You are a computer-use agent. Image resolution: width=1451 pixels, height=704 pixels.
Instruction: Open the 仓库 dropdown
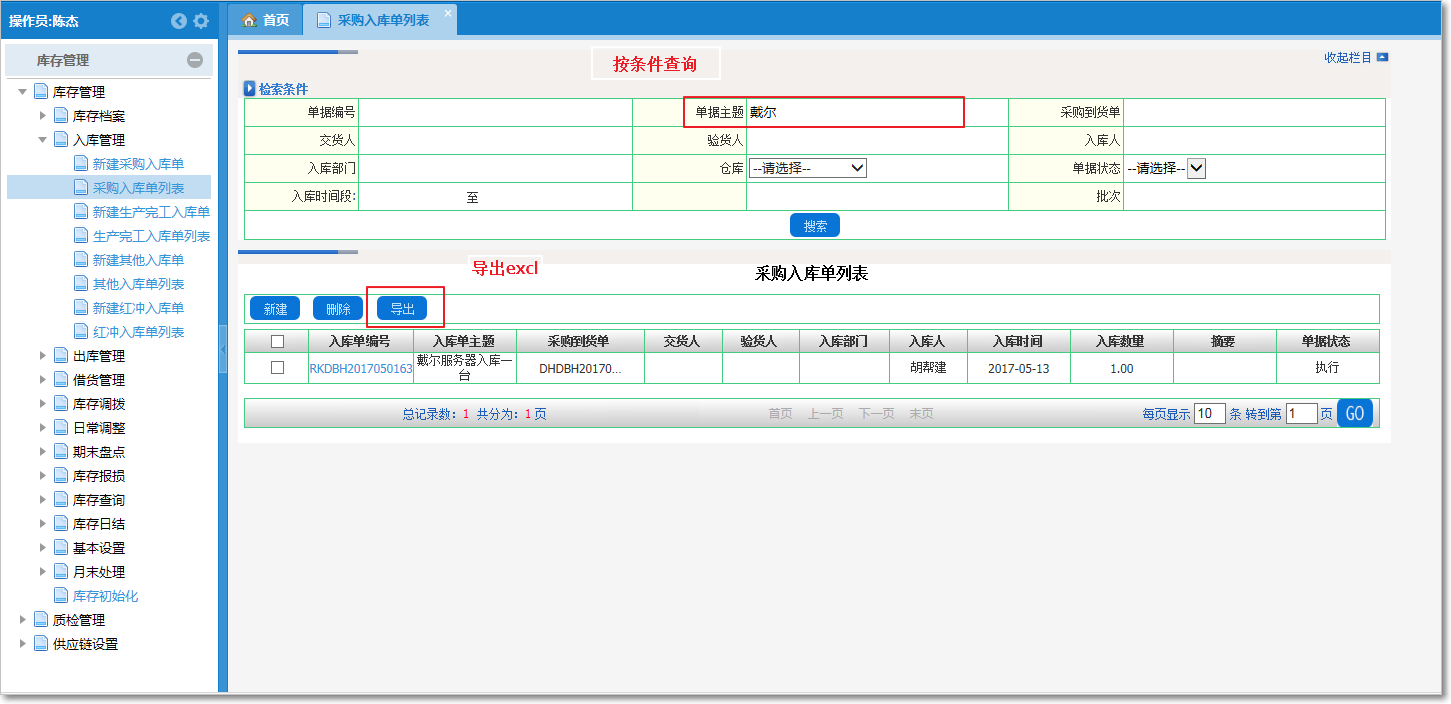tap(807, 169)
